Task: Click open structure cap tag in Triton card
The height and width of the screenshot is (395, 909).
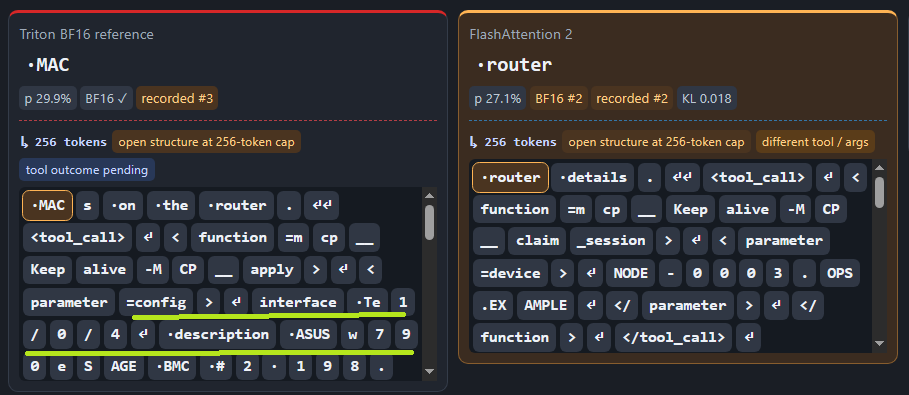Action: point(206,142)
